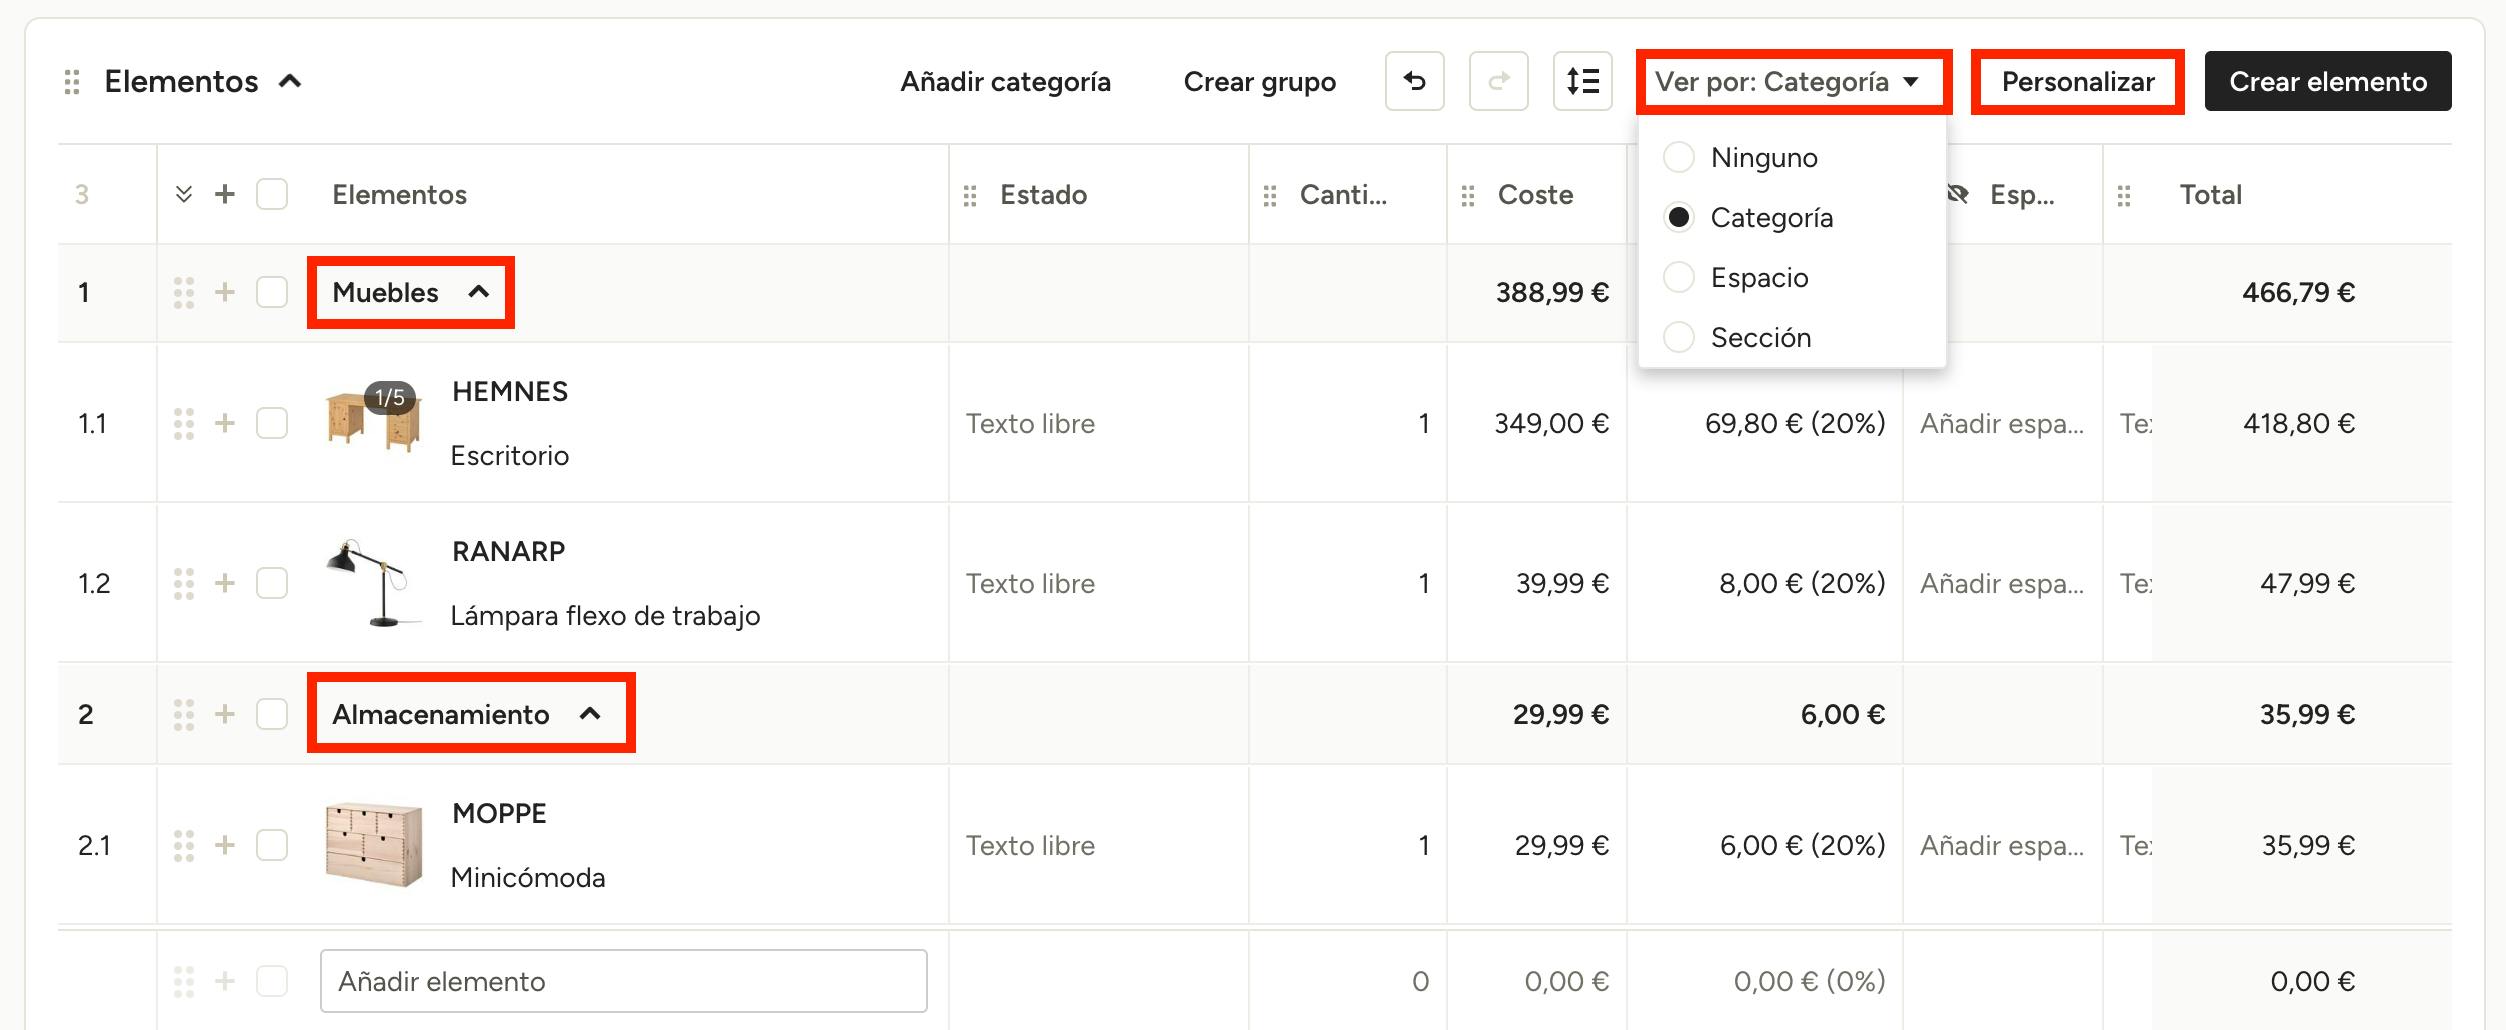Click the Añadir categoría link

(1005, 81)
